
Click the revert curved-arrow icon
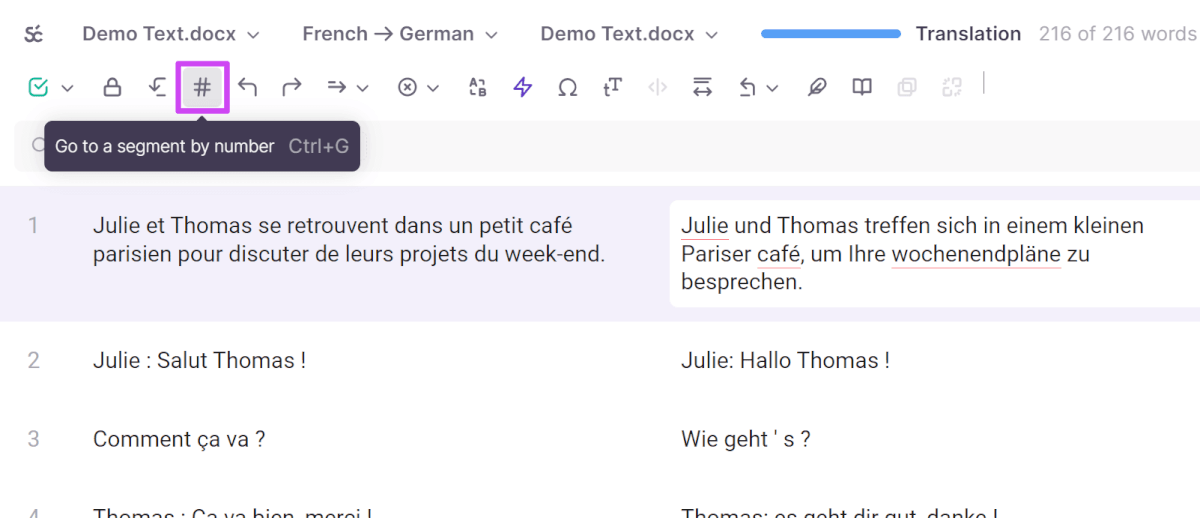click(x=747, y=87)
